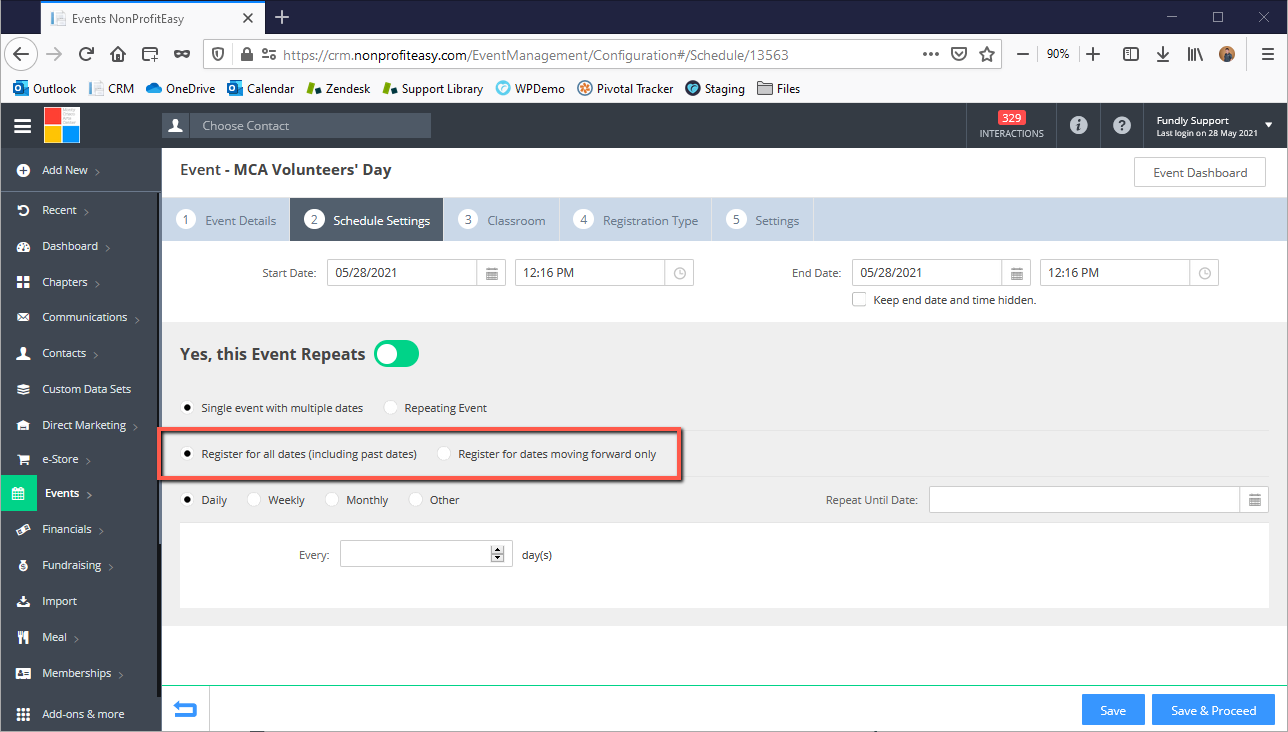The height and width of the screenshot is (732, 1288).
Task: Click the blue back arrow icon
Action: (185, 709)
